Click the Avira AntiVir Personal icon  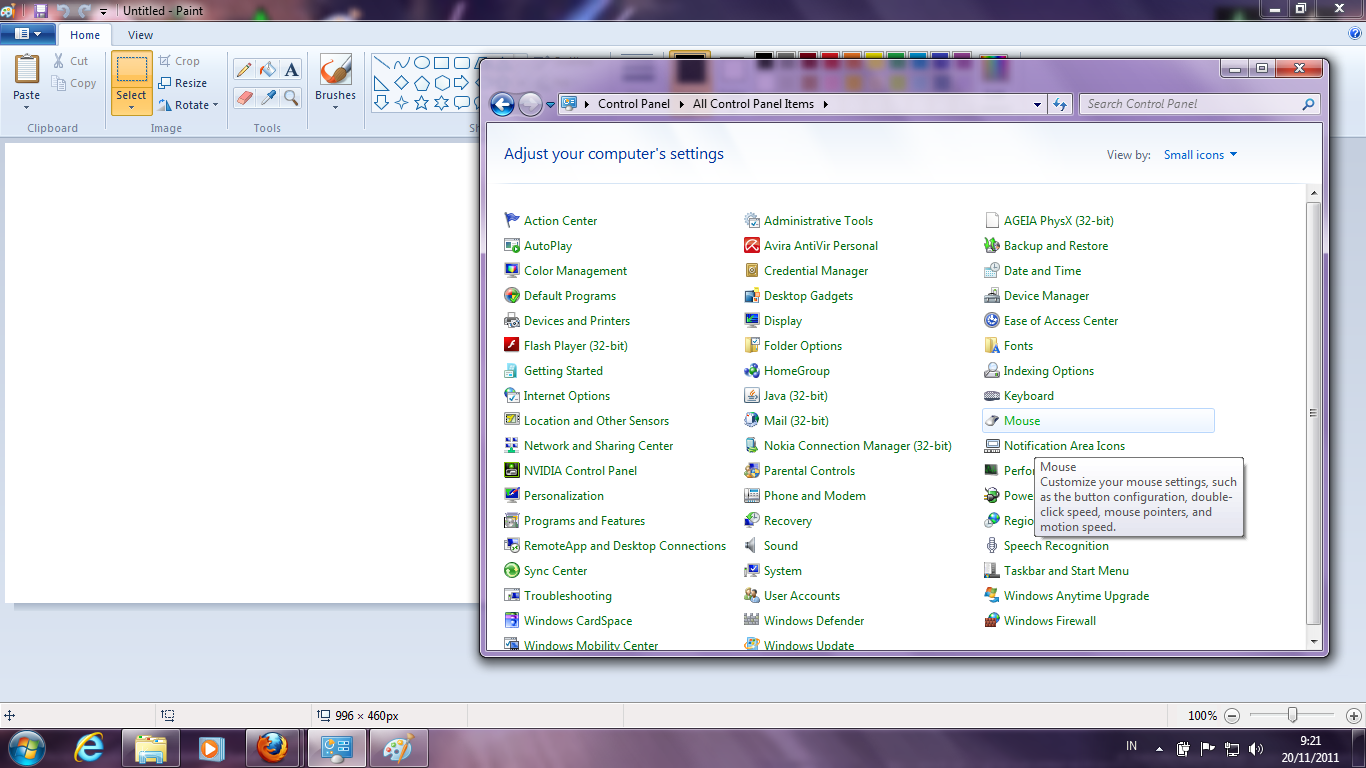tap(752, 246)
